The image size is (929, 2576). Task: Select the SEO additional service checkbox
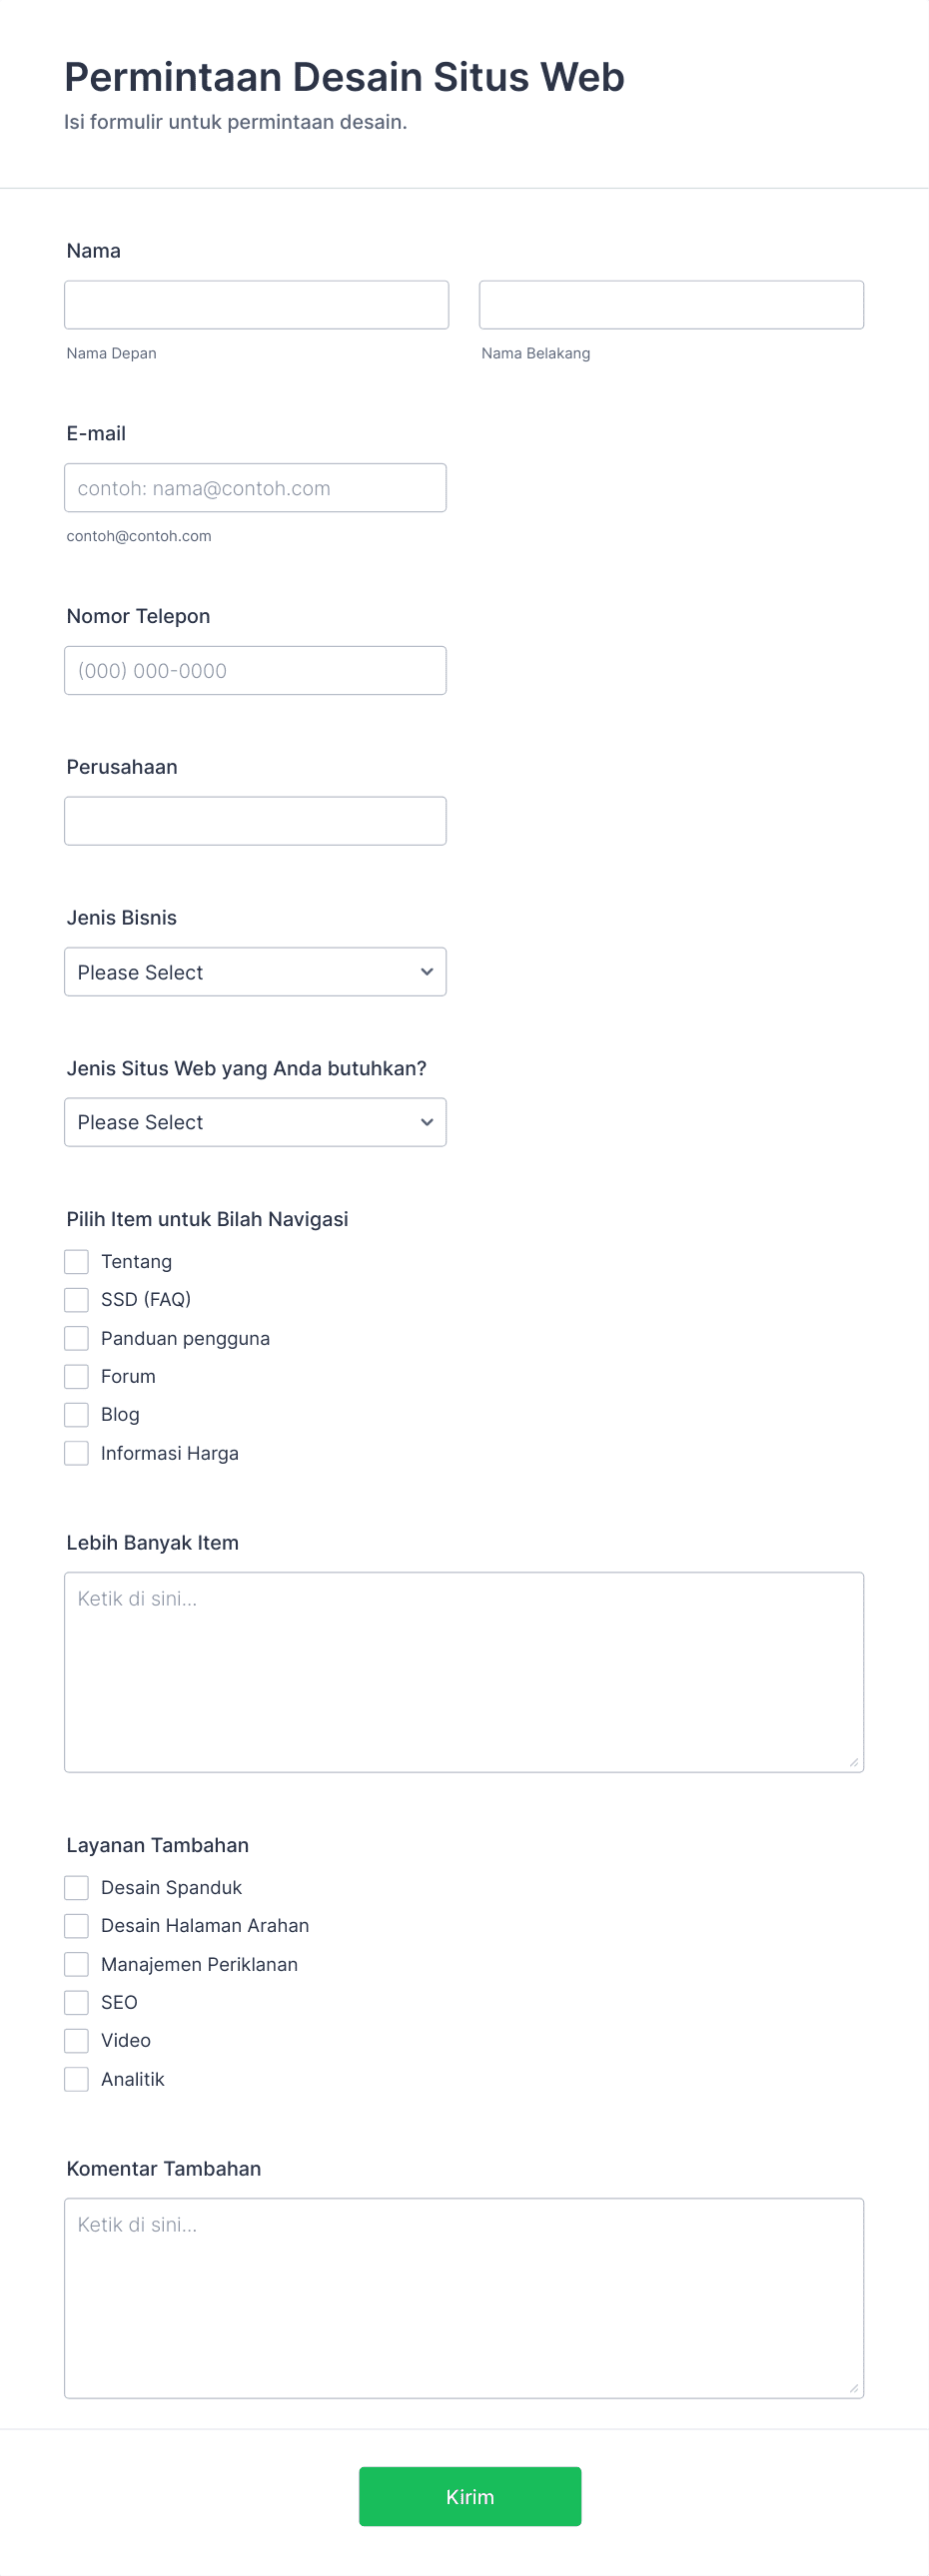[x=76, y=2002]
